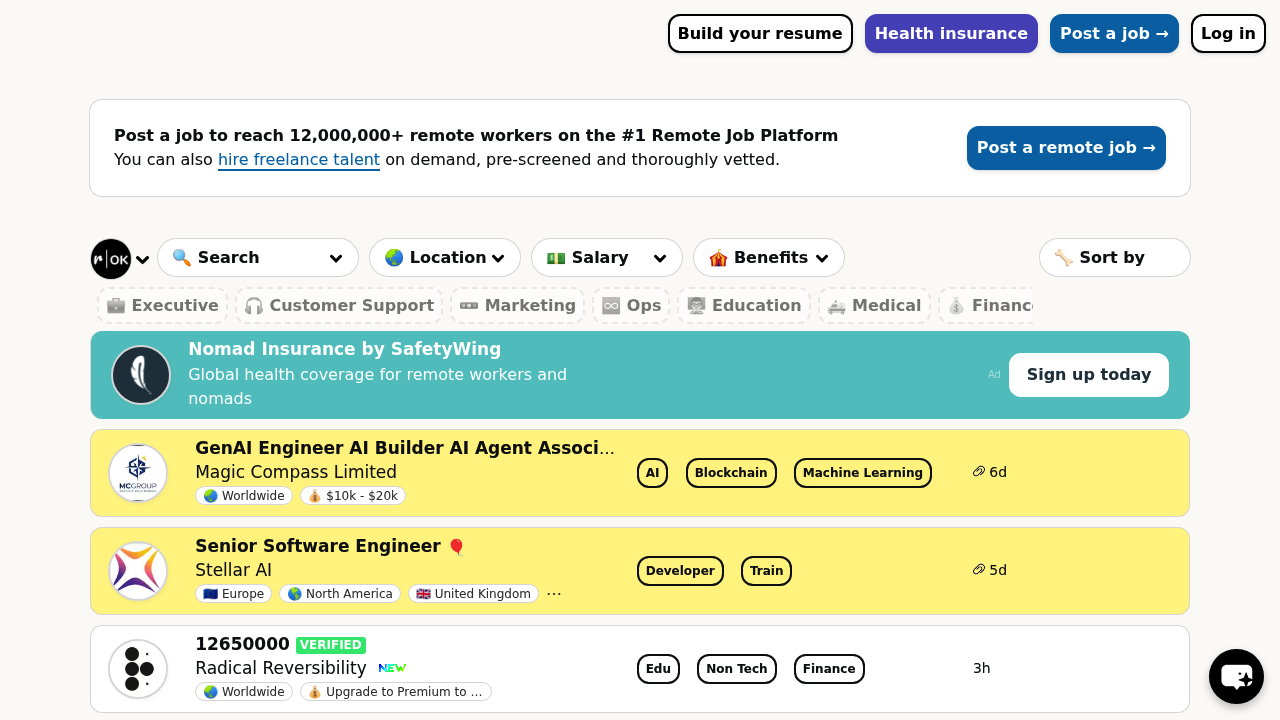
Task: Select the Blockchain tag
Action: coord(731,473)
